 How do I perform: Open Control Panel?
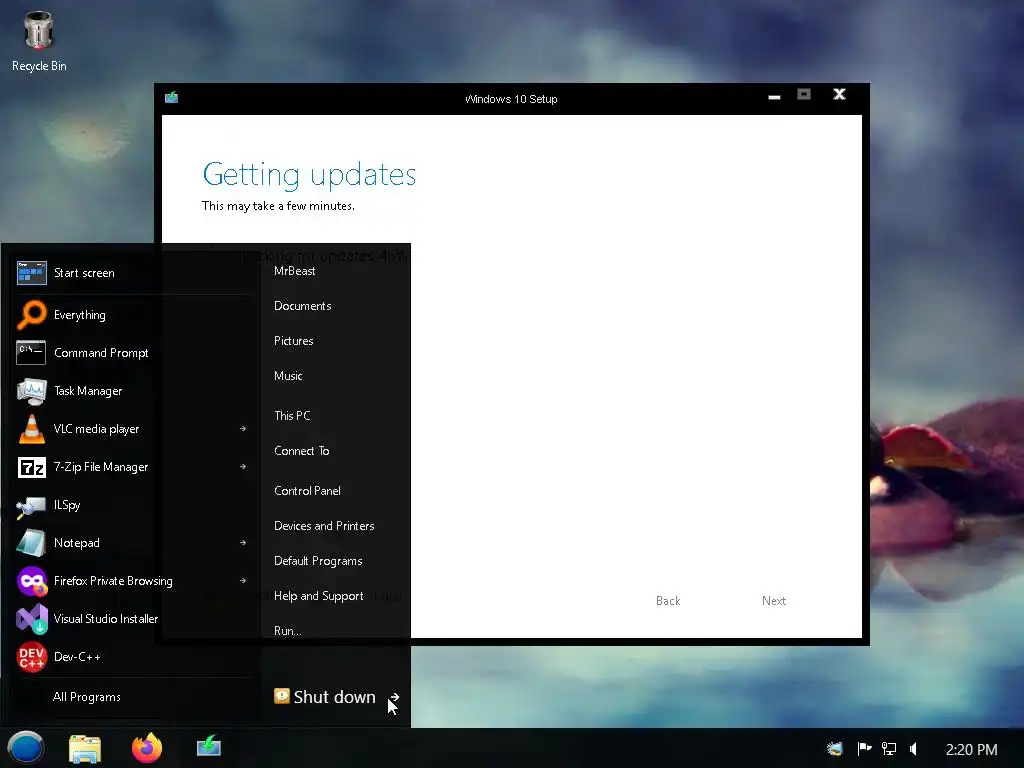tap(307, 491)
